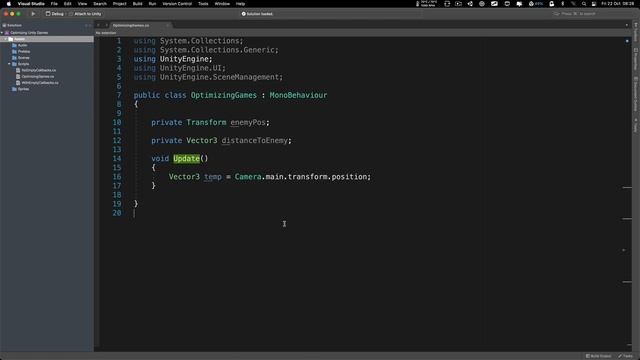Click the No selection breadcrumb
640x360 pixels.
pyautogui.click(x=106, y=33)
